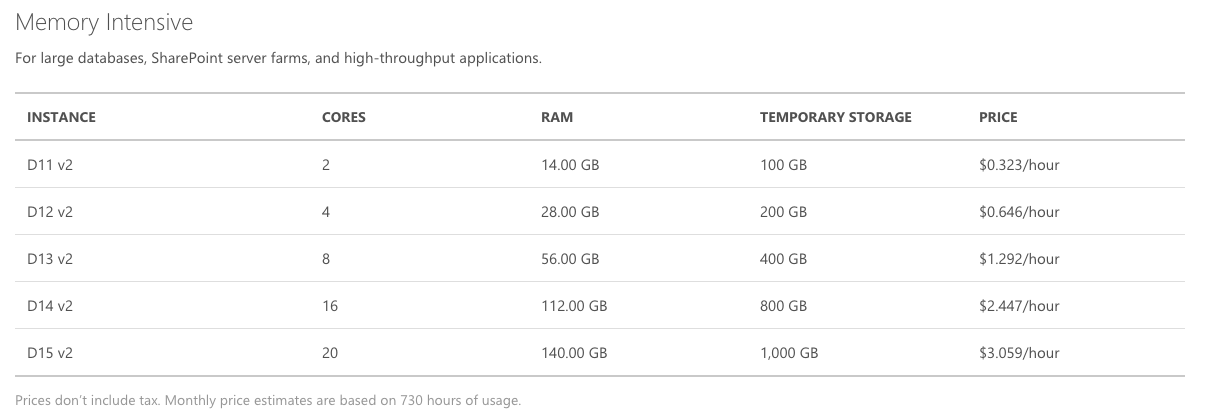The image size is (1209, 418).
Task: Click the tax and 730 hours footnote
Action: pyautogui.click(x=268, y=401)
